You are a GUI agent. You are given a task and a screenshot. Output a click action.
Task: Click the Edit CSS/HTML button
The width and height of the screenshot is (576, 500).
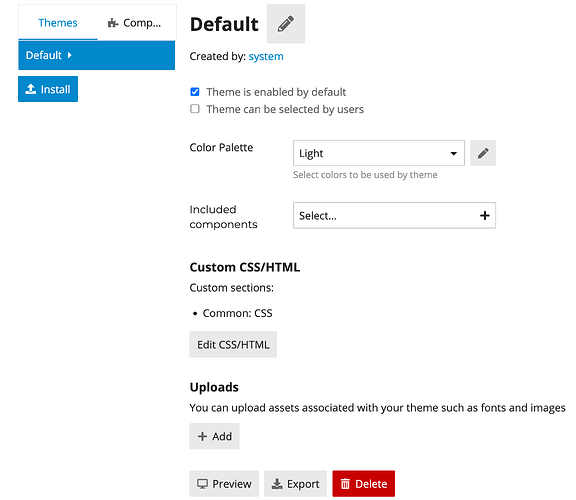(233, 344)
